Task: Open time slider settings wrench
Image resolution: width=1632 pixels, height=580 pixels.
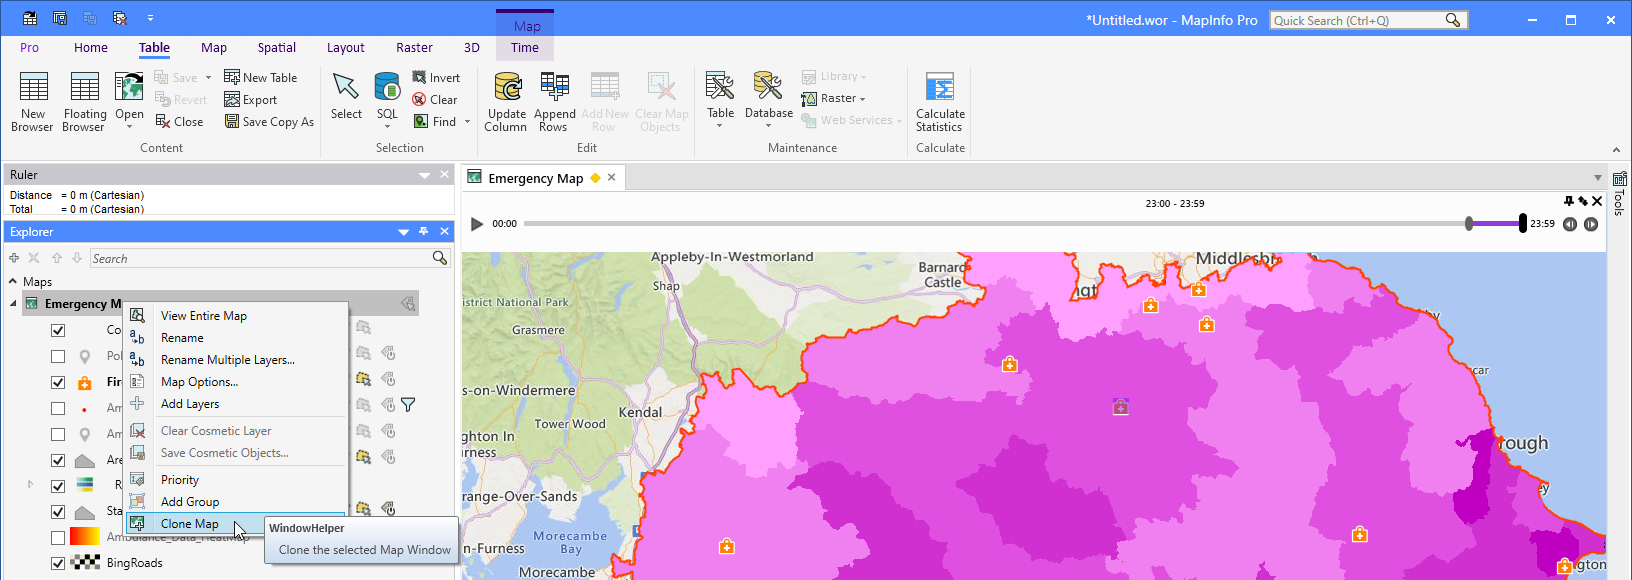Action: 1583,201
